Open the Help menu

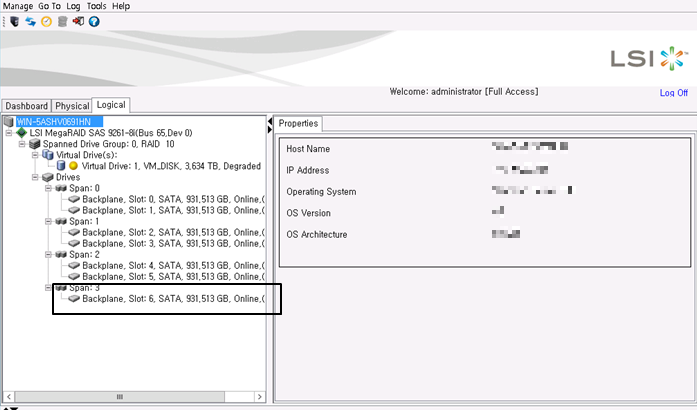(121, 6)
